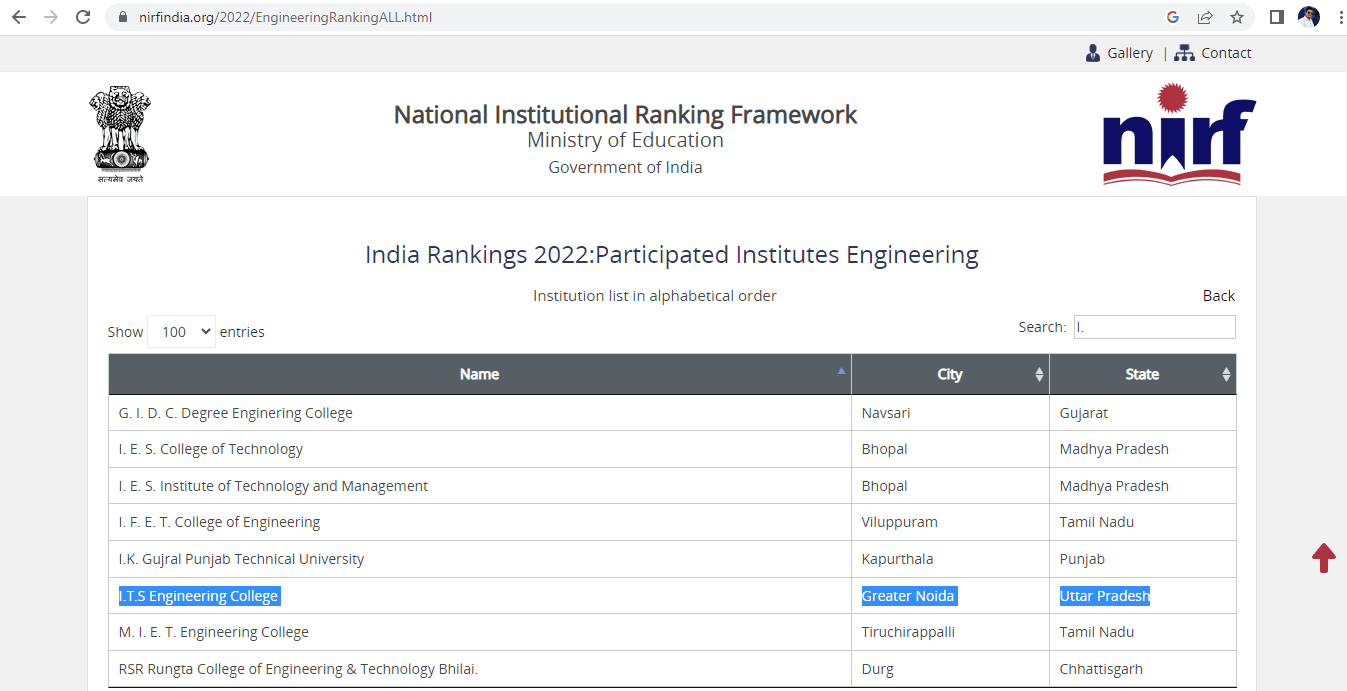1347x691 pixels.
Task: Click the Back link
Action: tap(1219, 296)
